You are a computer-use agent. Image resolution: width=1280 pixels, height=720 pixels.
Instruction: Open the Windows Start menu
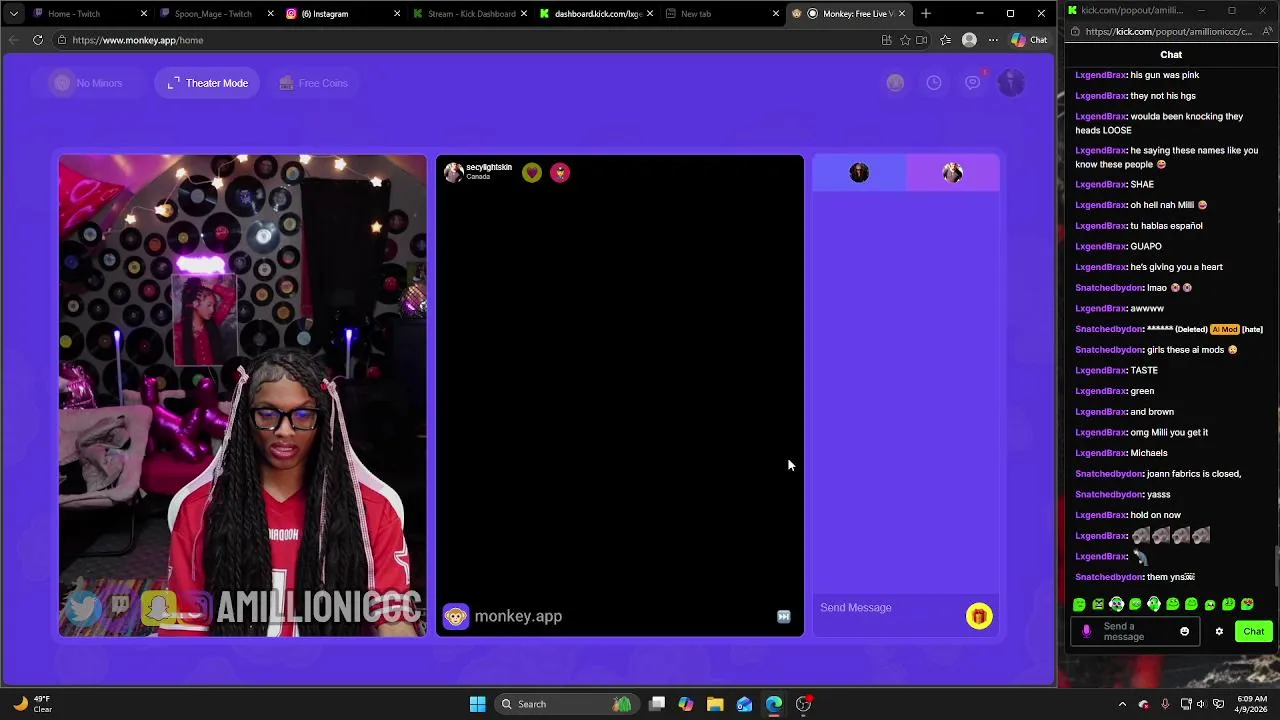click(x=478, y=704)
